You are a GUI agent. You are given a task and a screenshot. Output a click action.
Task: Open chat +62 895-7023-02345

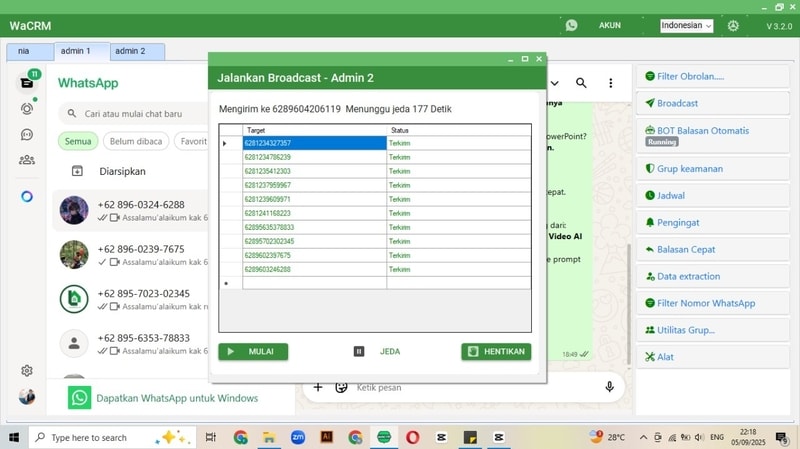click(x=130, y=299)
